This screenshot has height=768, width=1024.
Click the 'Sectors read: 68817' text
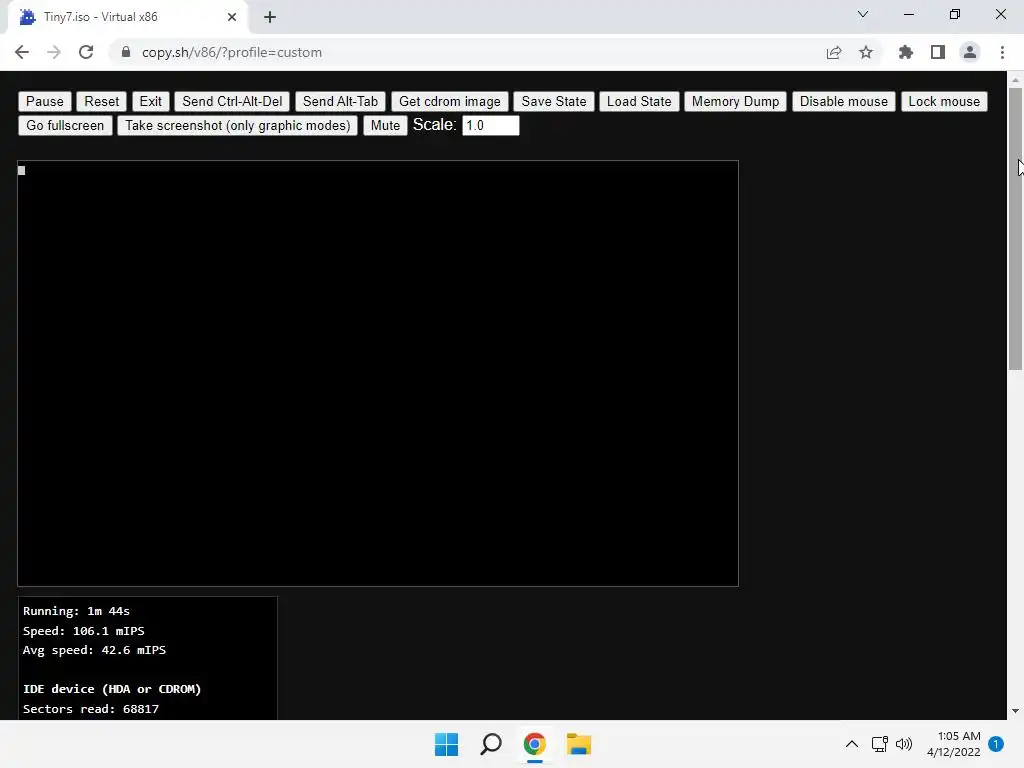(x=91, y=709)
